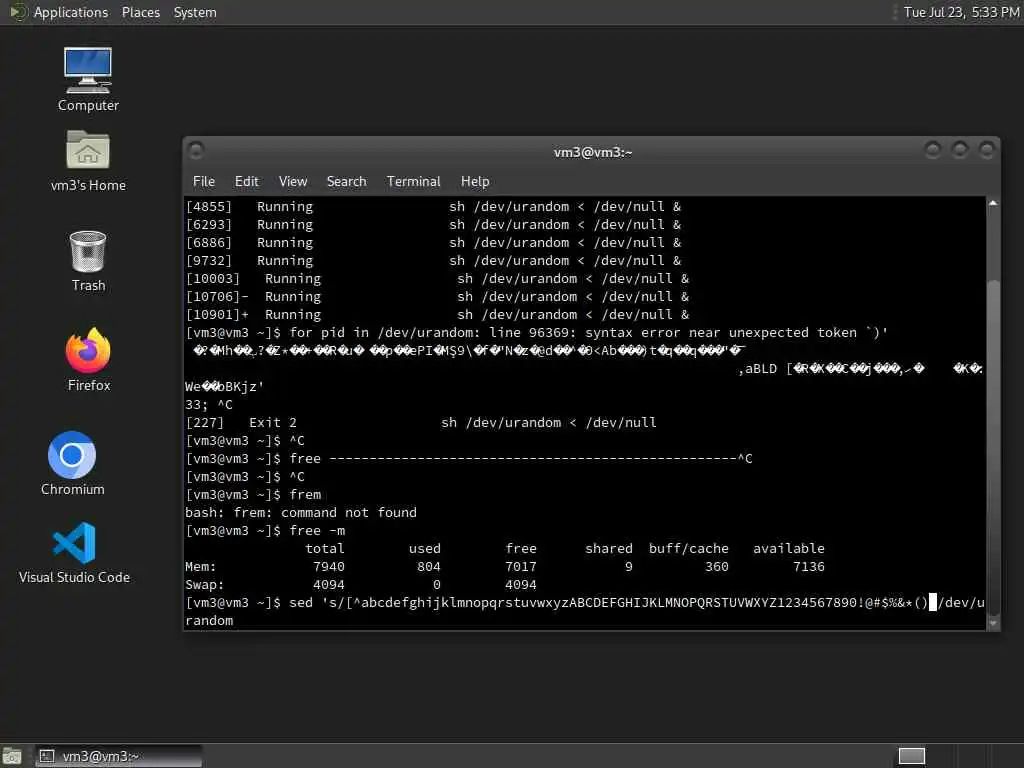1024x768 pixels.
Task: Click the terminal window menu button in title bar
Action: click(x=196, y=151)
